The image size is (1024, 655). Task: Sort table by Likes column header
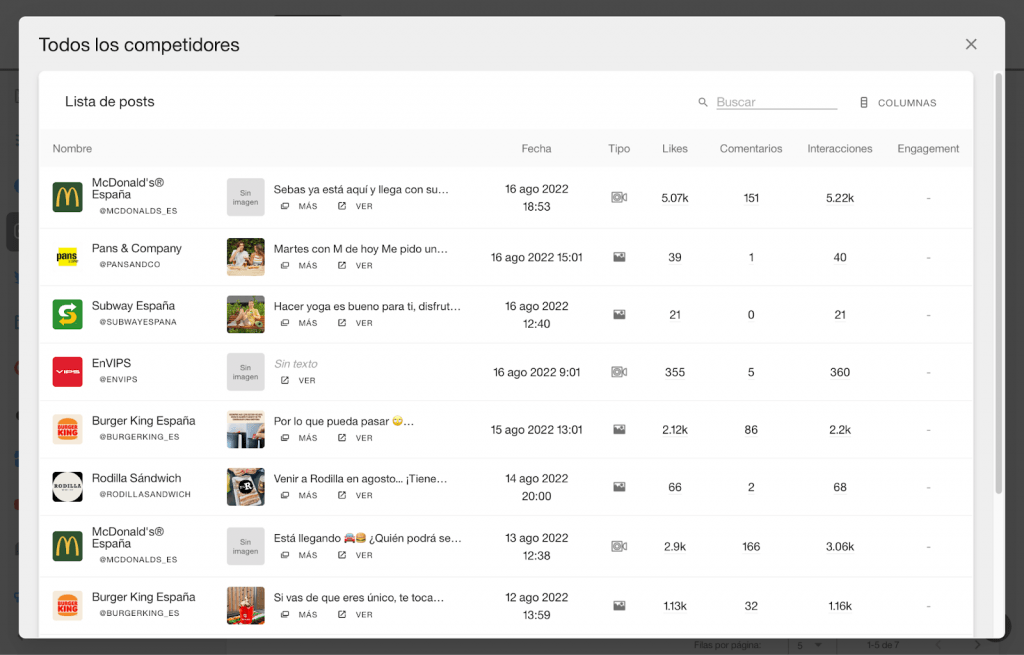[675, 149]
